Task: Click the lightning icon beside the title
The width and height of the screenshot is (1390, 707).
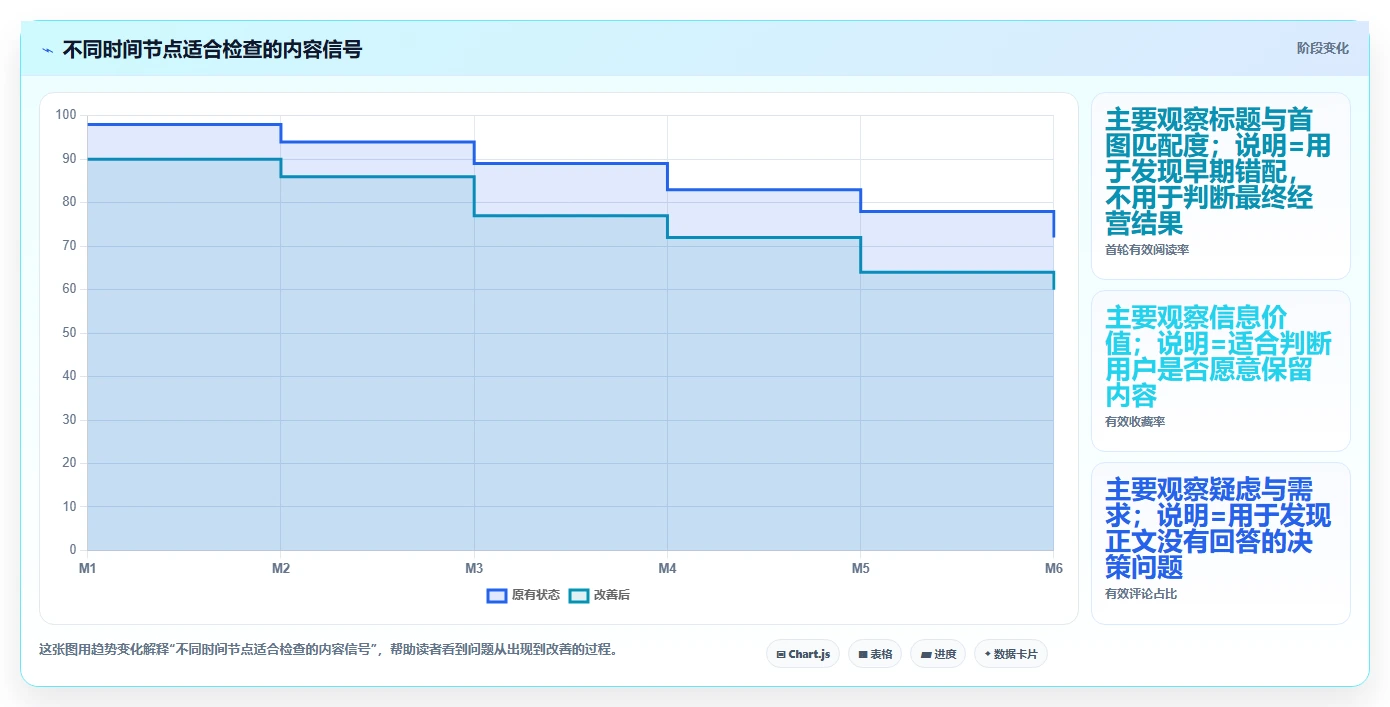Action: (x=47, y=50)
